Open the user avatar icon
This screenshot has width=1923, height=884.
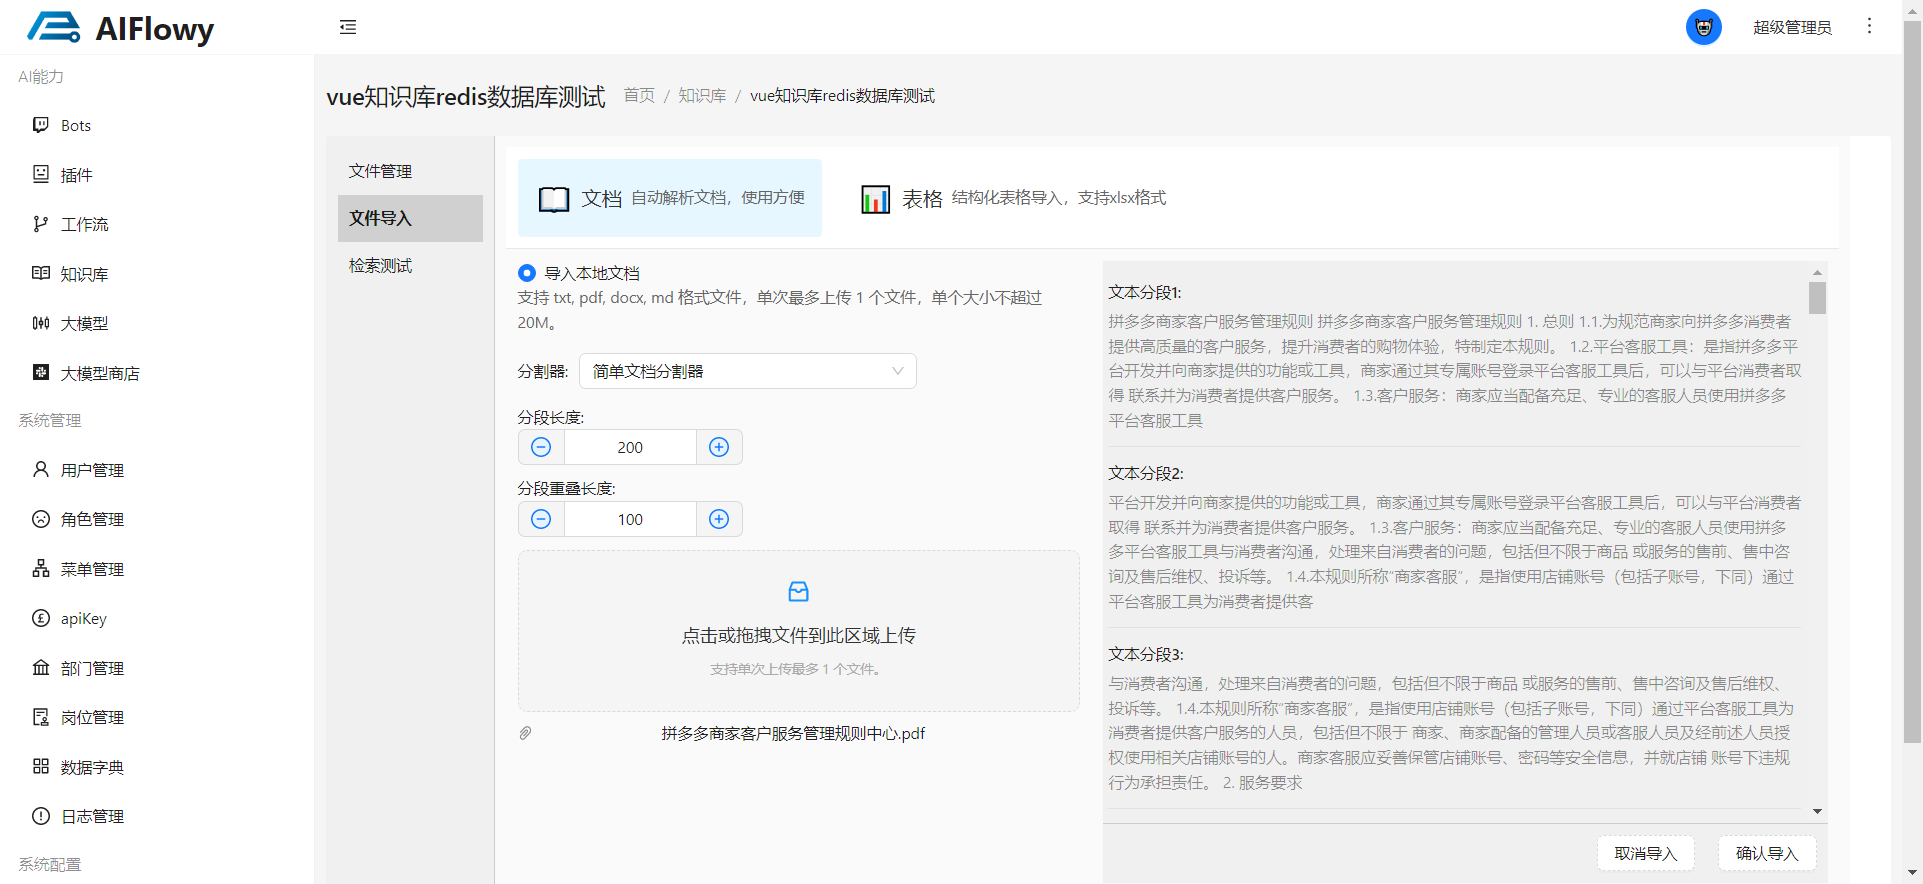pyautogui.click(x=1704, y=27)
